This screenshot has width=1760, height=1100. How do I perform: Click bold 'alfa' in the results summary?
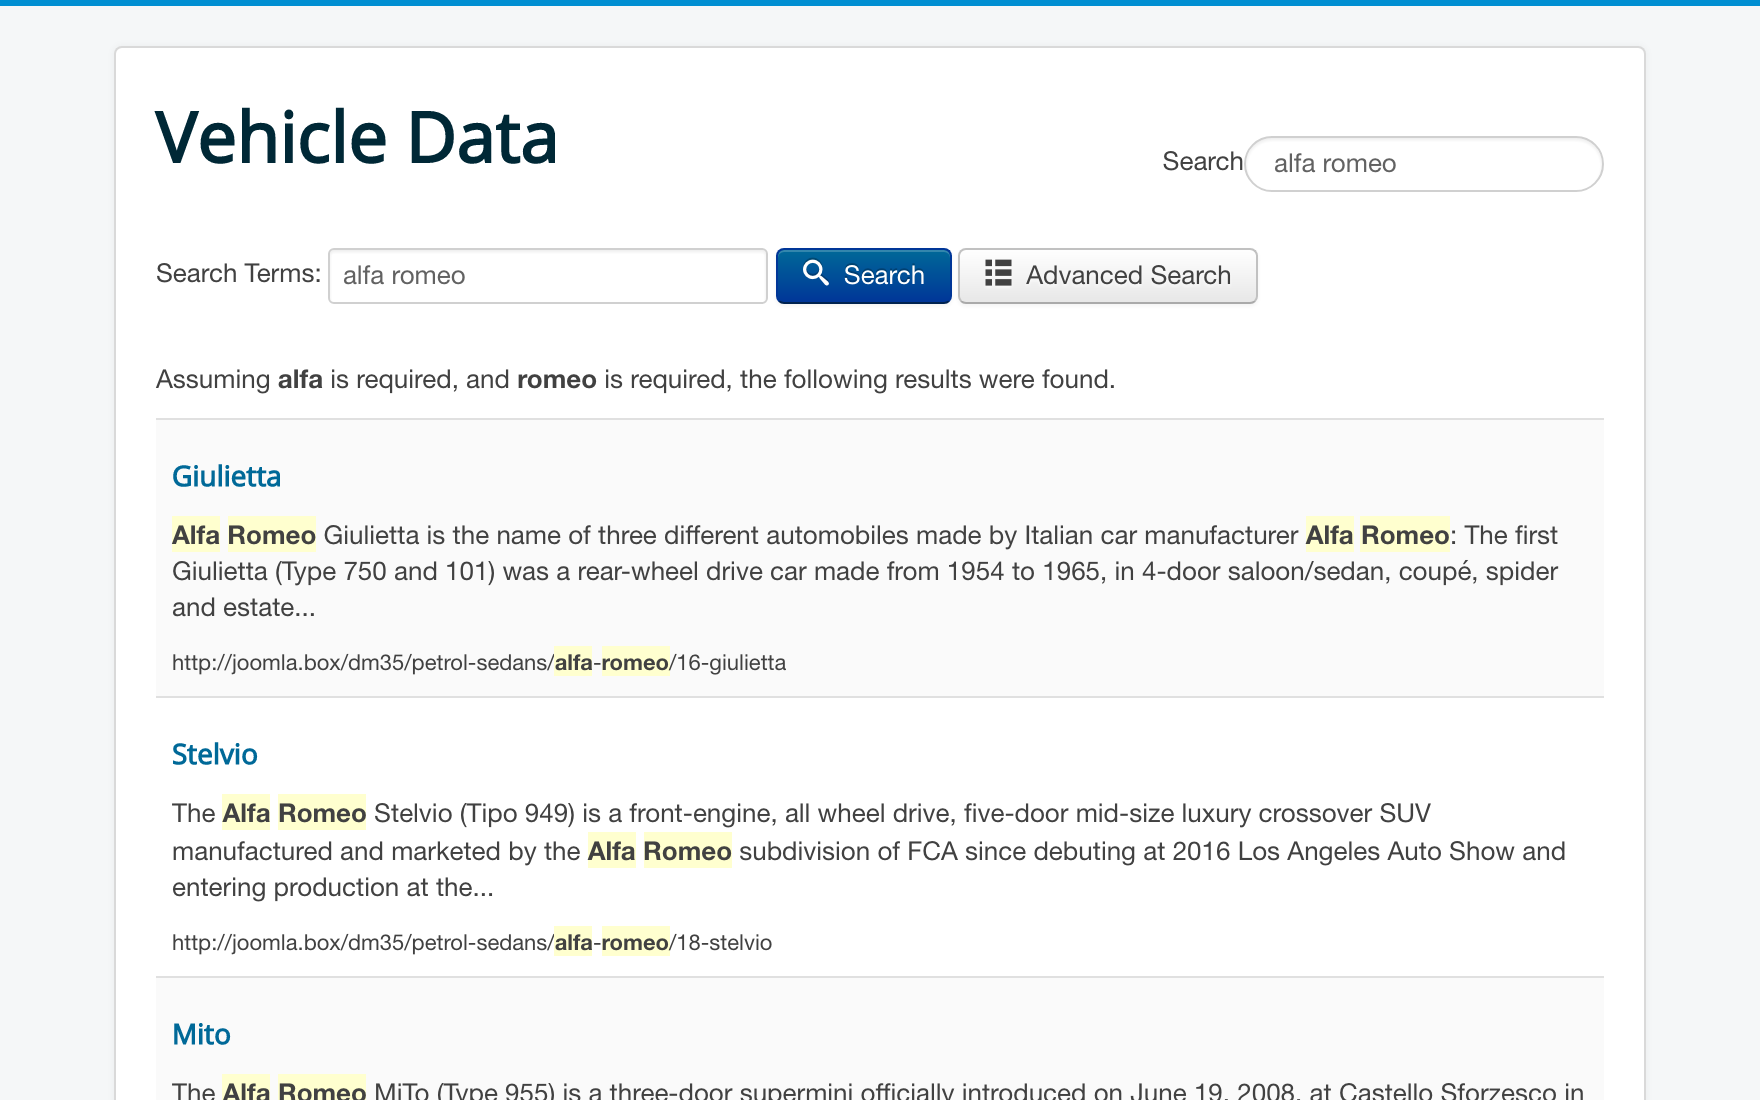[300, 380]
